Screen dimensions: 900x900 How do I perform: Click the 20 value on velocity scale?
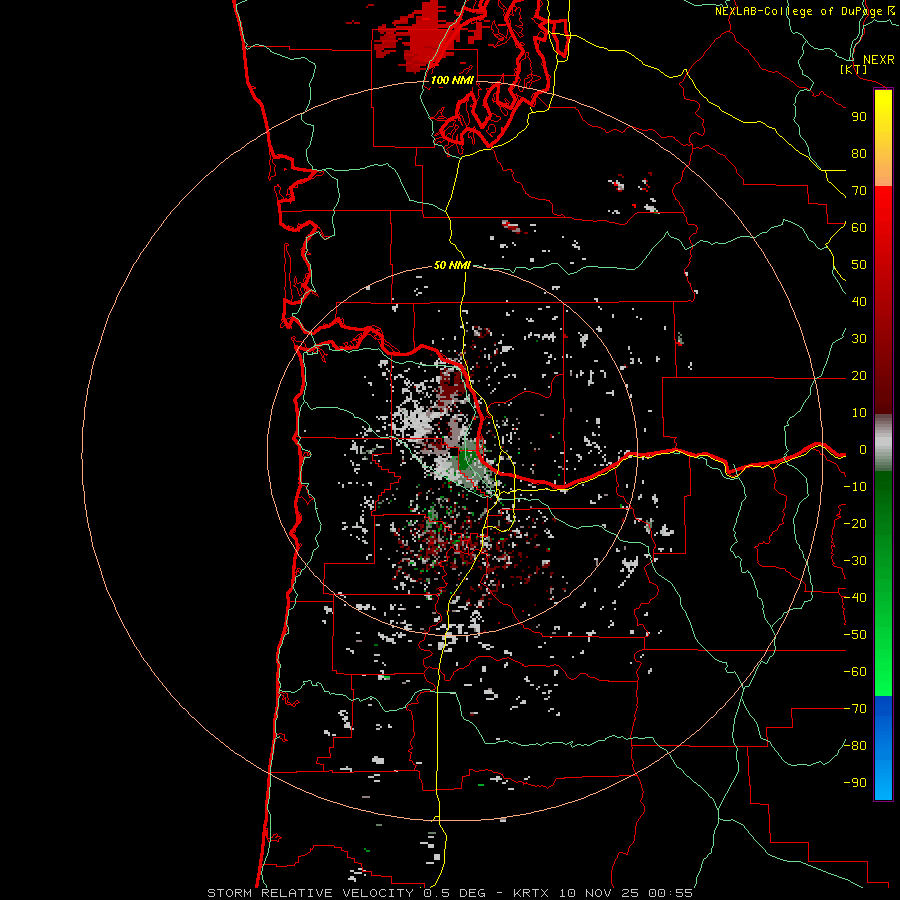point(859,376)
